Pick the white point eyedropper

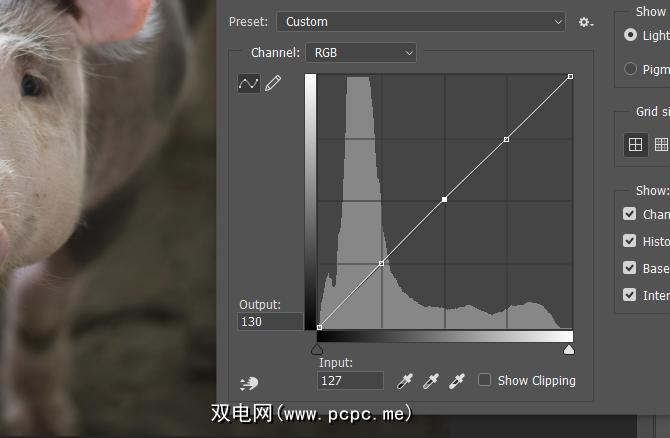click(457, 380)
